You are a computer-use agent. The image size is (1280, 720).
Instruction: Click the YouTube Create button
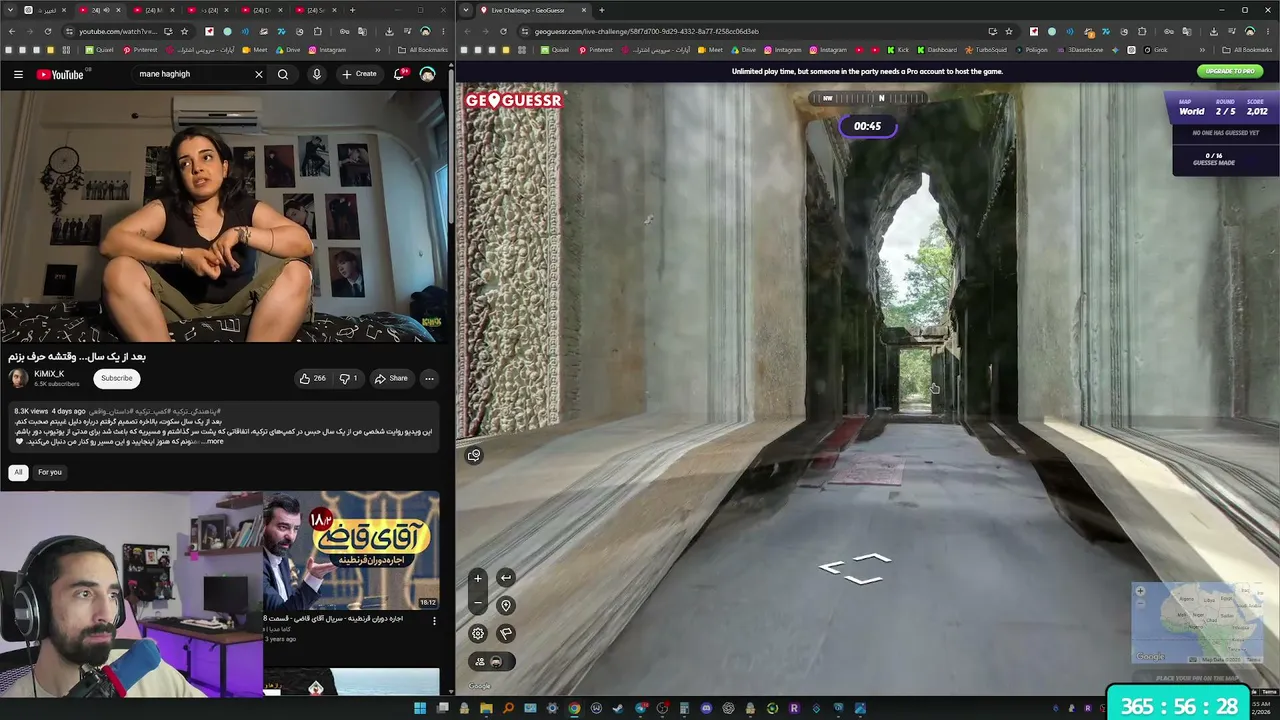point(359,74)
